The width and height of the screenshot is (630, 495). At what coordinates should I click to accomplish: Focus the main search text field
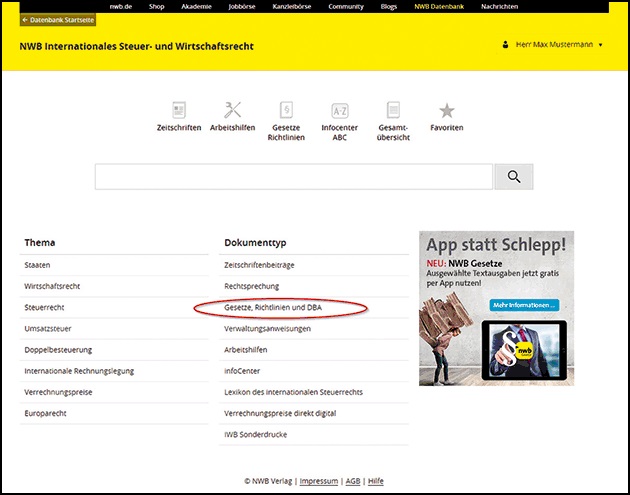pyautogui.click(x=293, y=177)
